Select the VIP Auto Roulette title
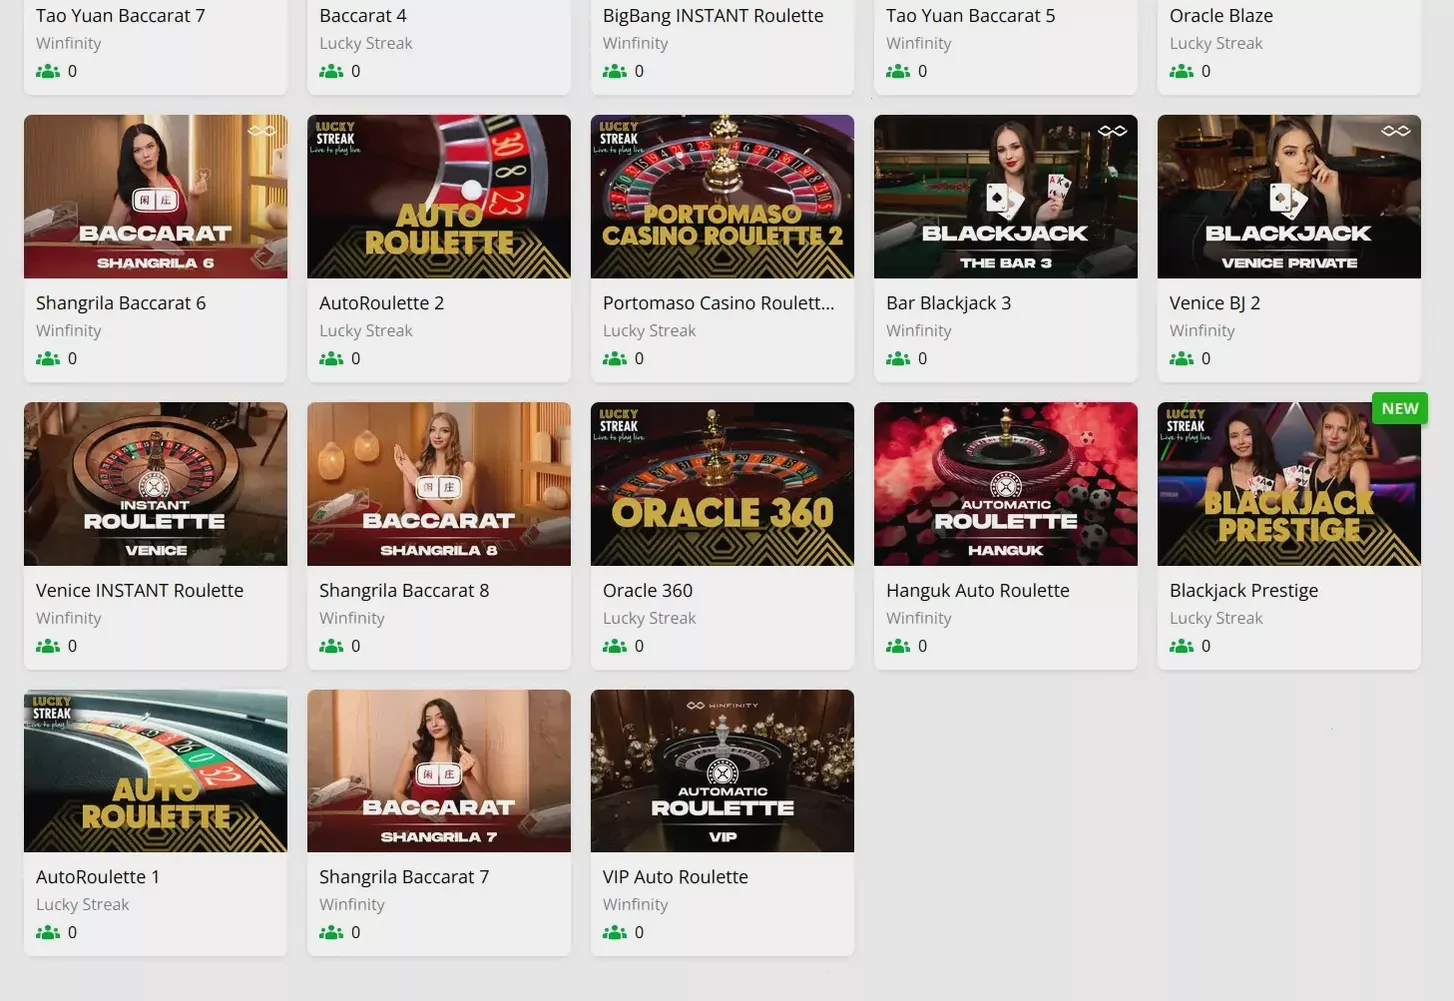Image resolution: width=1454 pixels, height=1001 pixels. tap(675, 877)
